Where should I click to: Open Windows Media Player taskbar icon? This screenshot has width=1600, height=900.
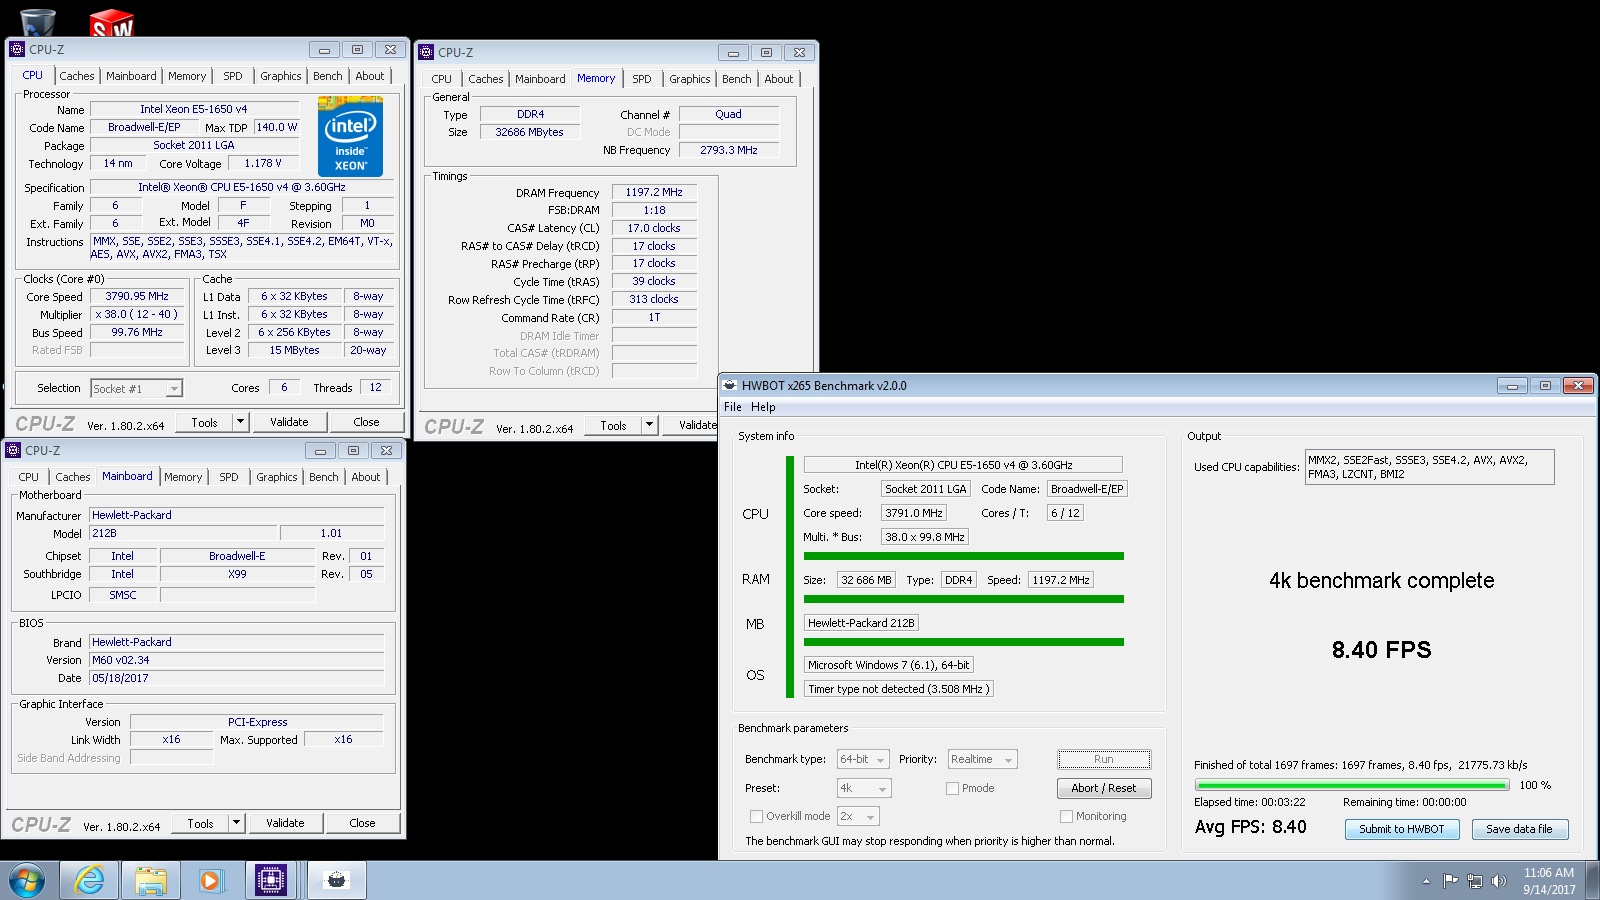pos(210,881)
